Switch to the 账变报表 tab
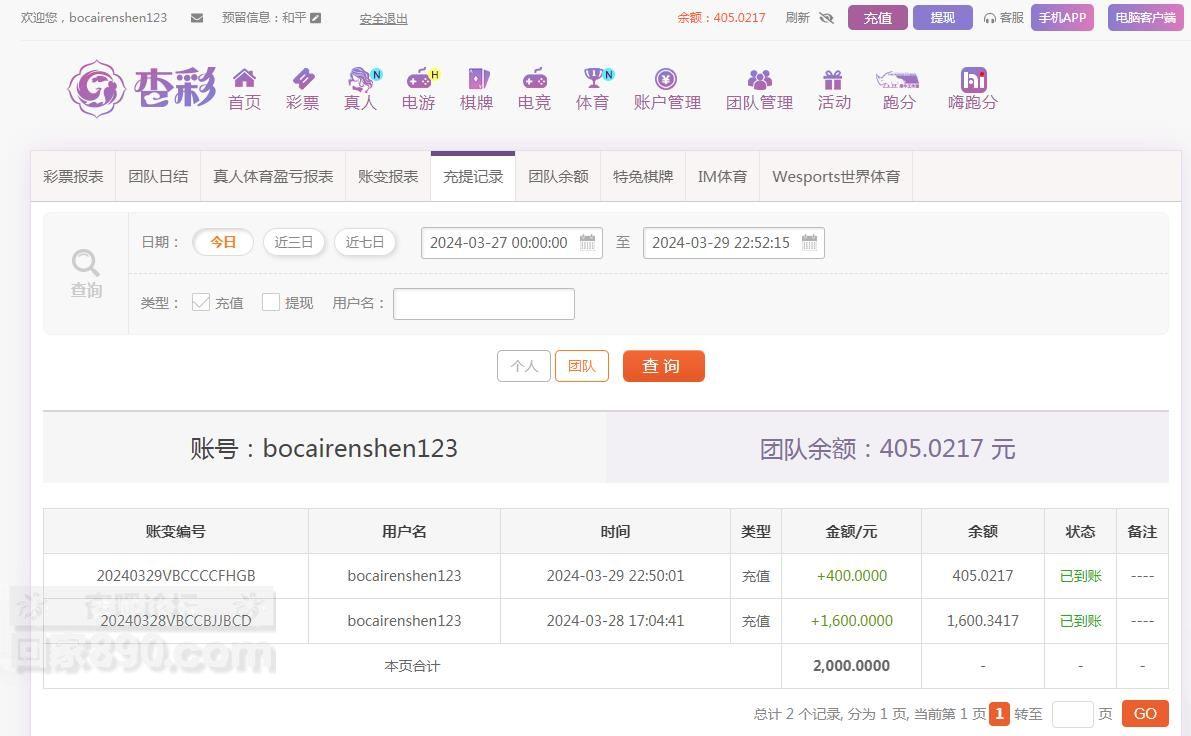 click(x=388, y=176)
